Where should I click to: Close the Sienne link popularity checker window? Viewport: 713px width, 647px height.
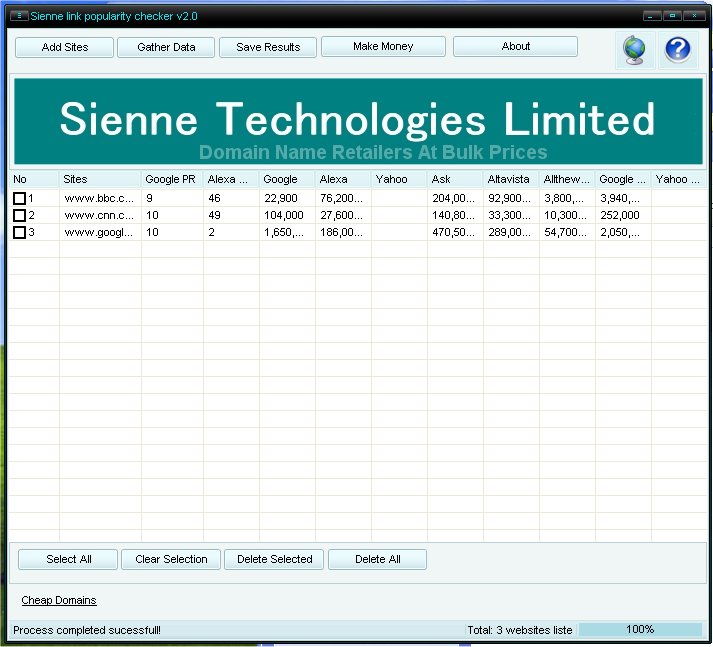[x=694, y=16]
